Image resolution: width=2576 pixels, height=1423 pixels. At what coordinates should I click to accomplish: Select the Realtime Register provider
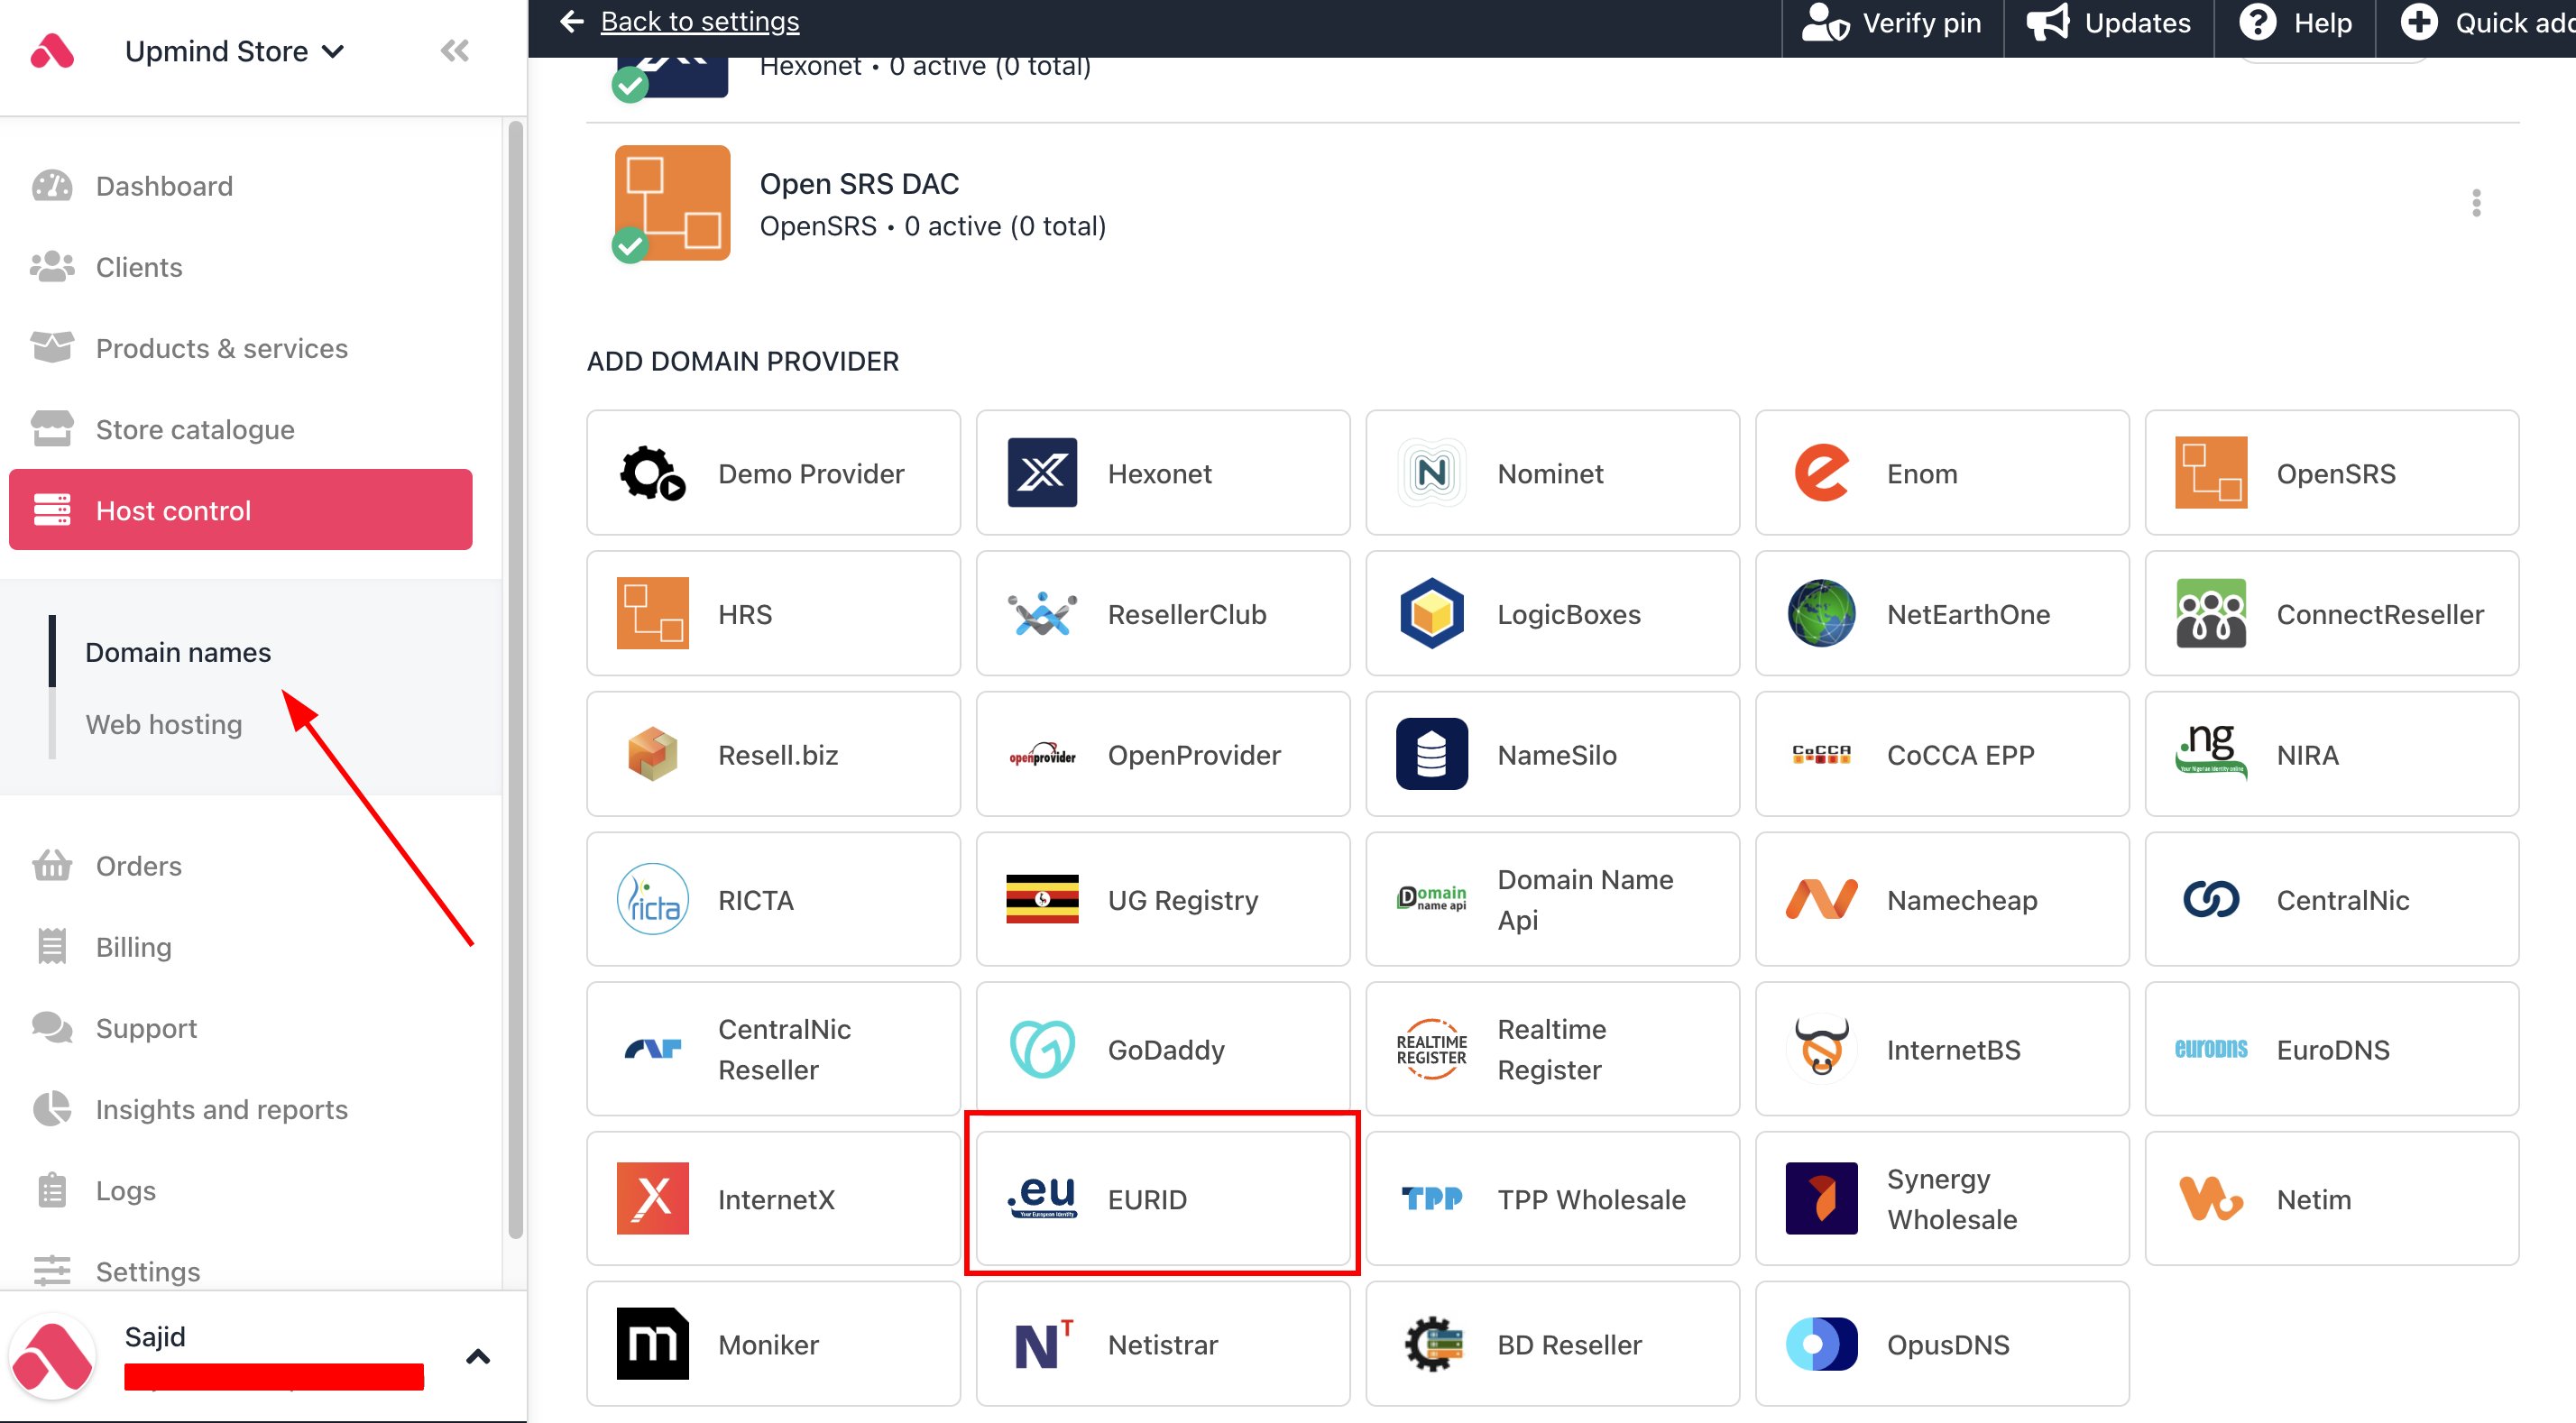[x=1553, y=1049]
